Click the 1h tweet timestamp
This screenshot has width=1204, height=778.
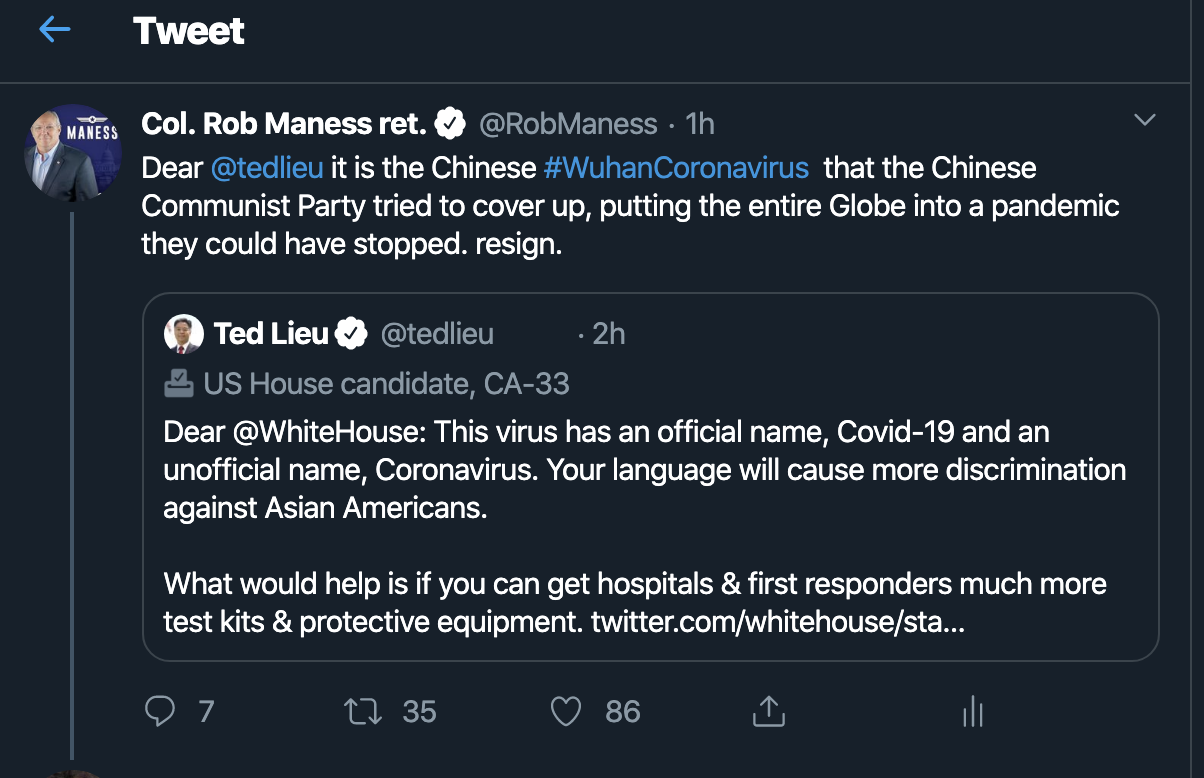pyautogui.click(x=700, y=124)
